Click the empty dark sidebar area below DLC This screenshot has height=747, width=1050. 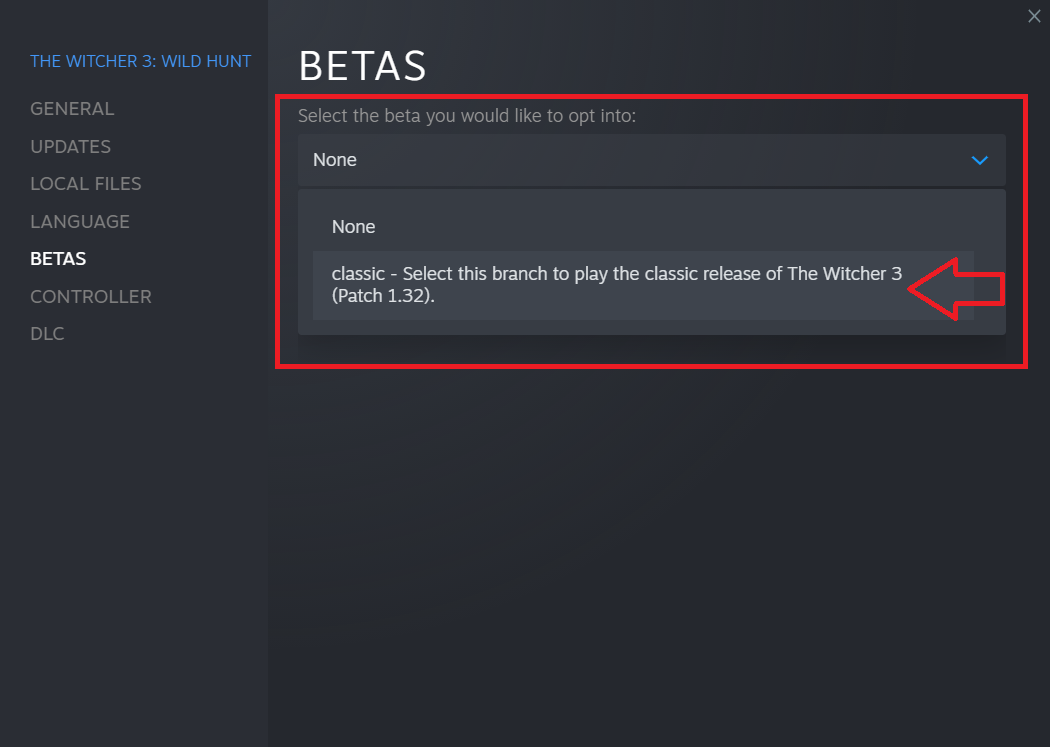tap(134, 540)
